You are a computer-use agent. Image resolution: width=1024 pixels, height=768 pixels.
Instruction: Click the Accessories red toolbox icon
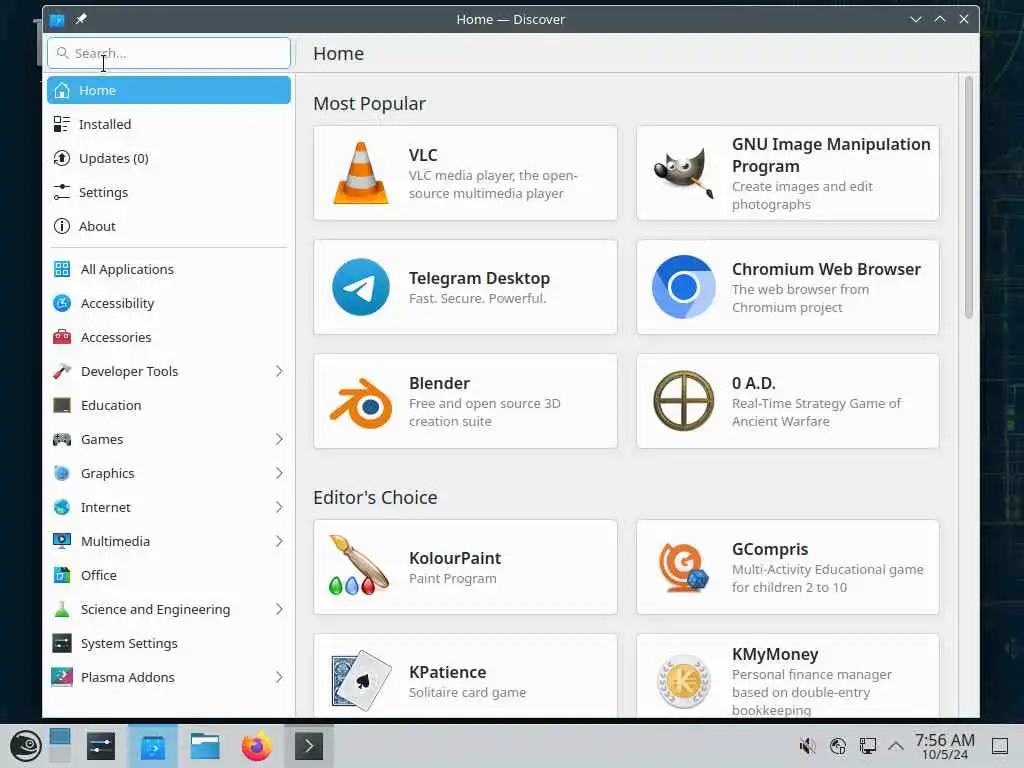pos(62,337)
